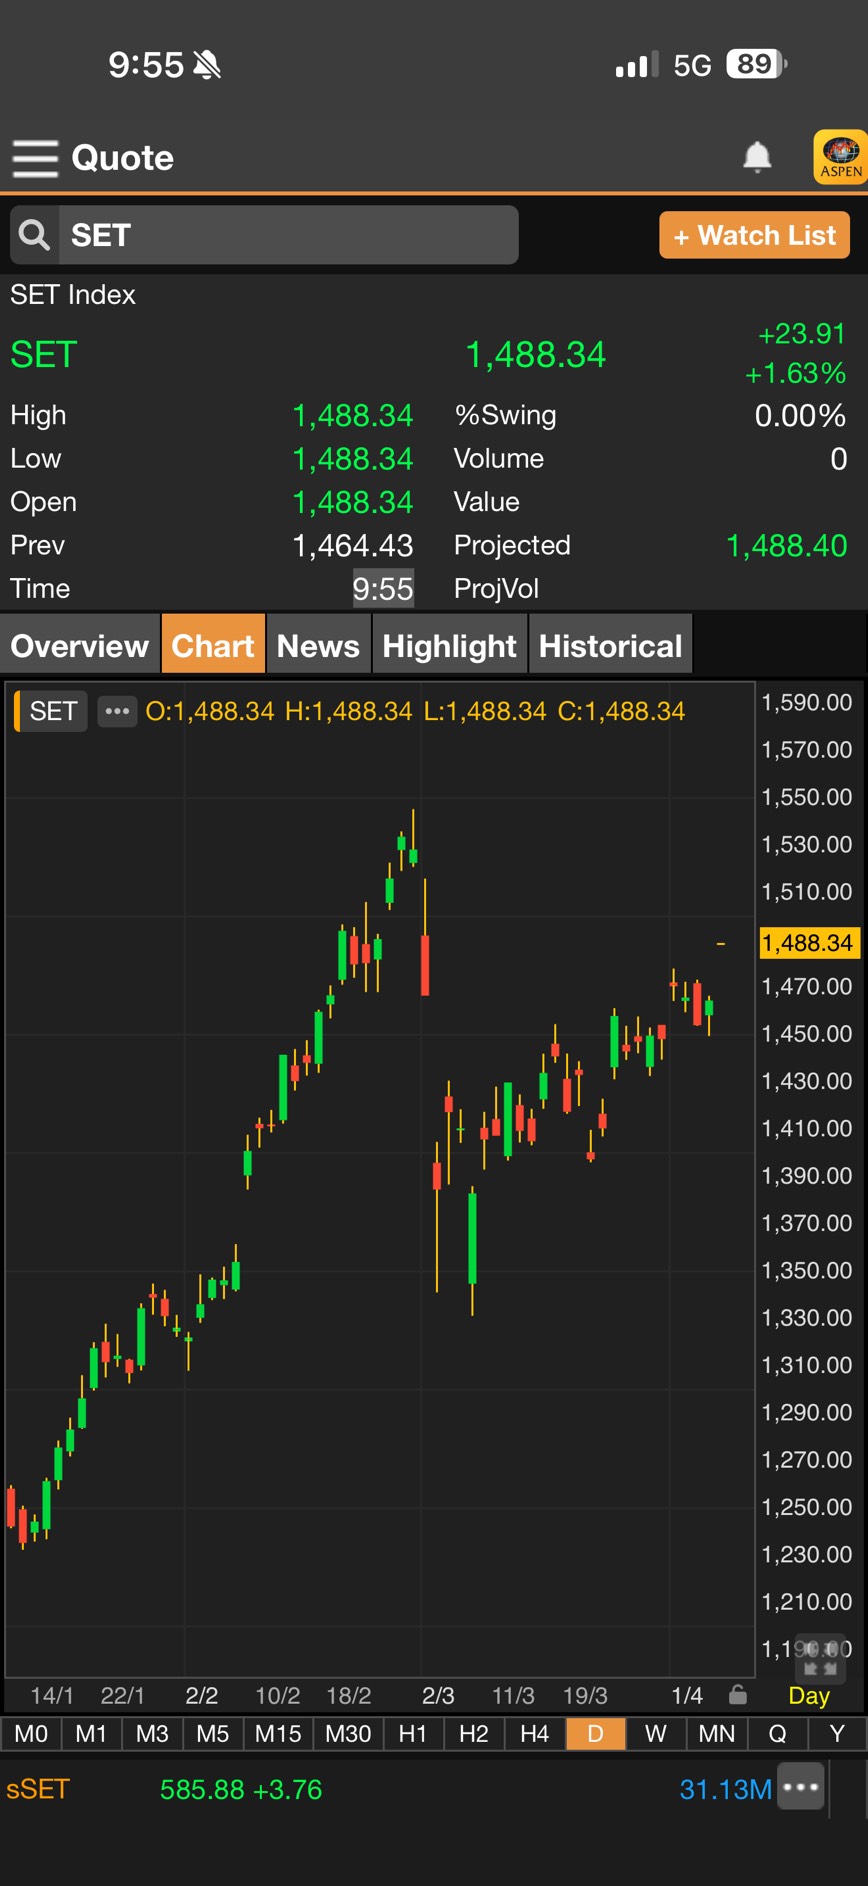The width and height of the screenshot is (868, 1886).
Task: Choose the MN monthly timeframe
Action: pos(716,1733)
